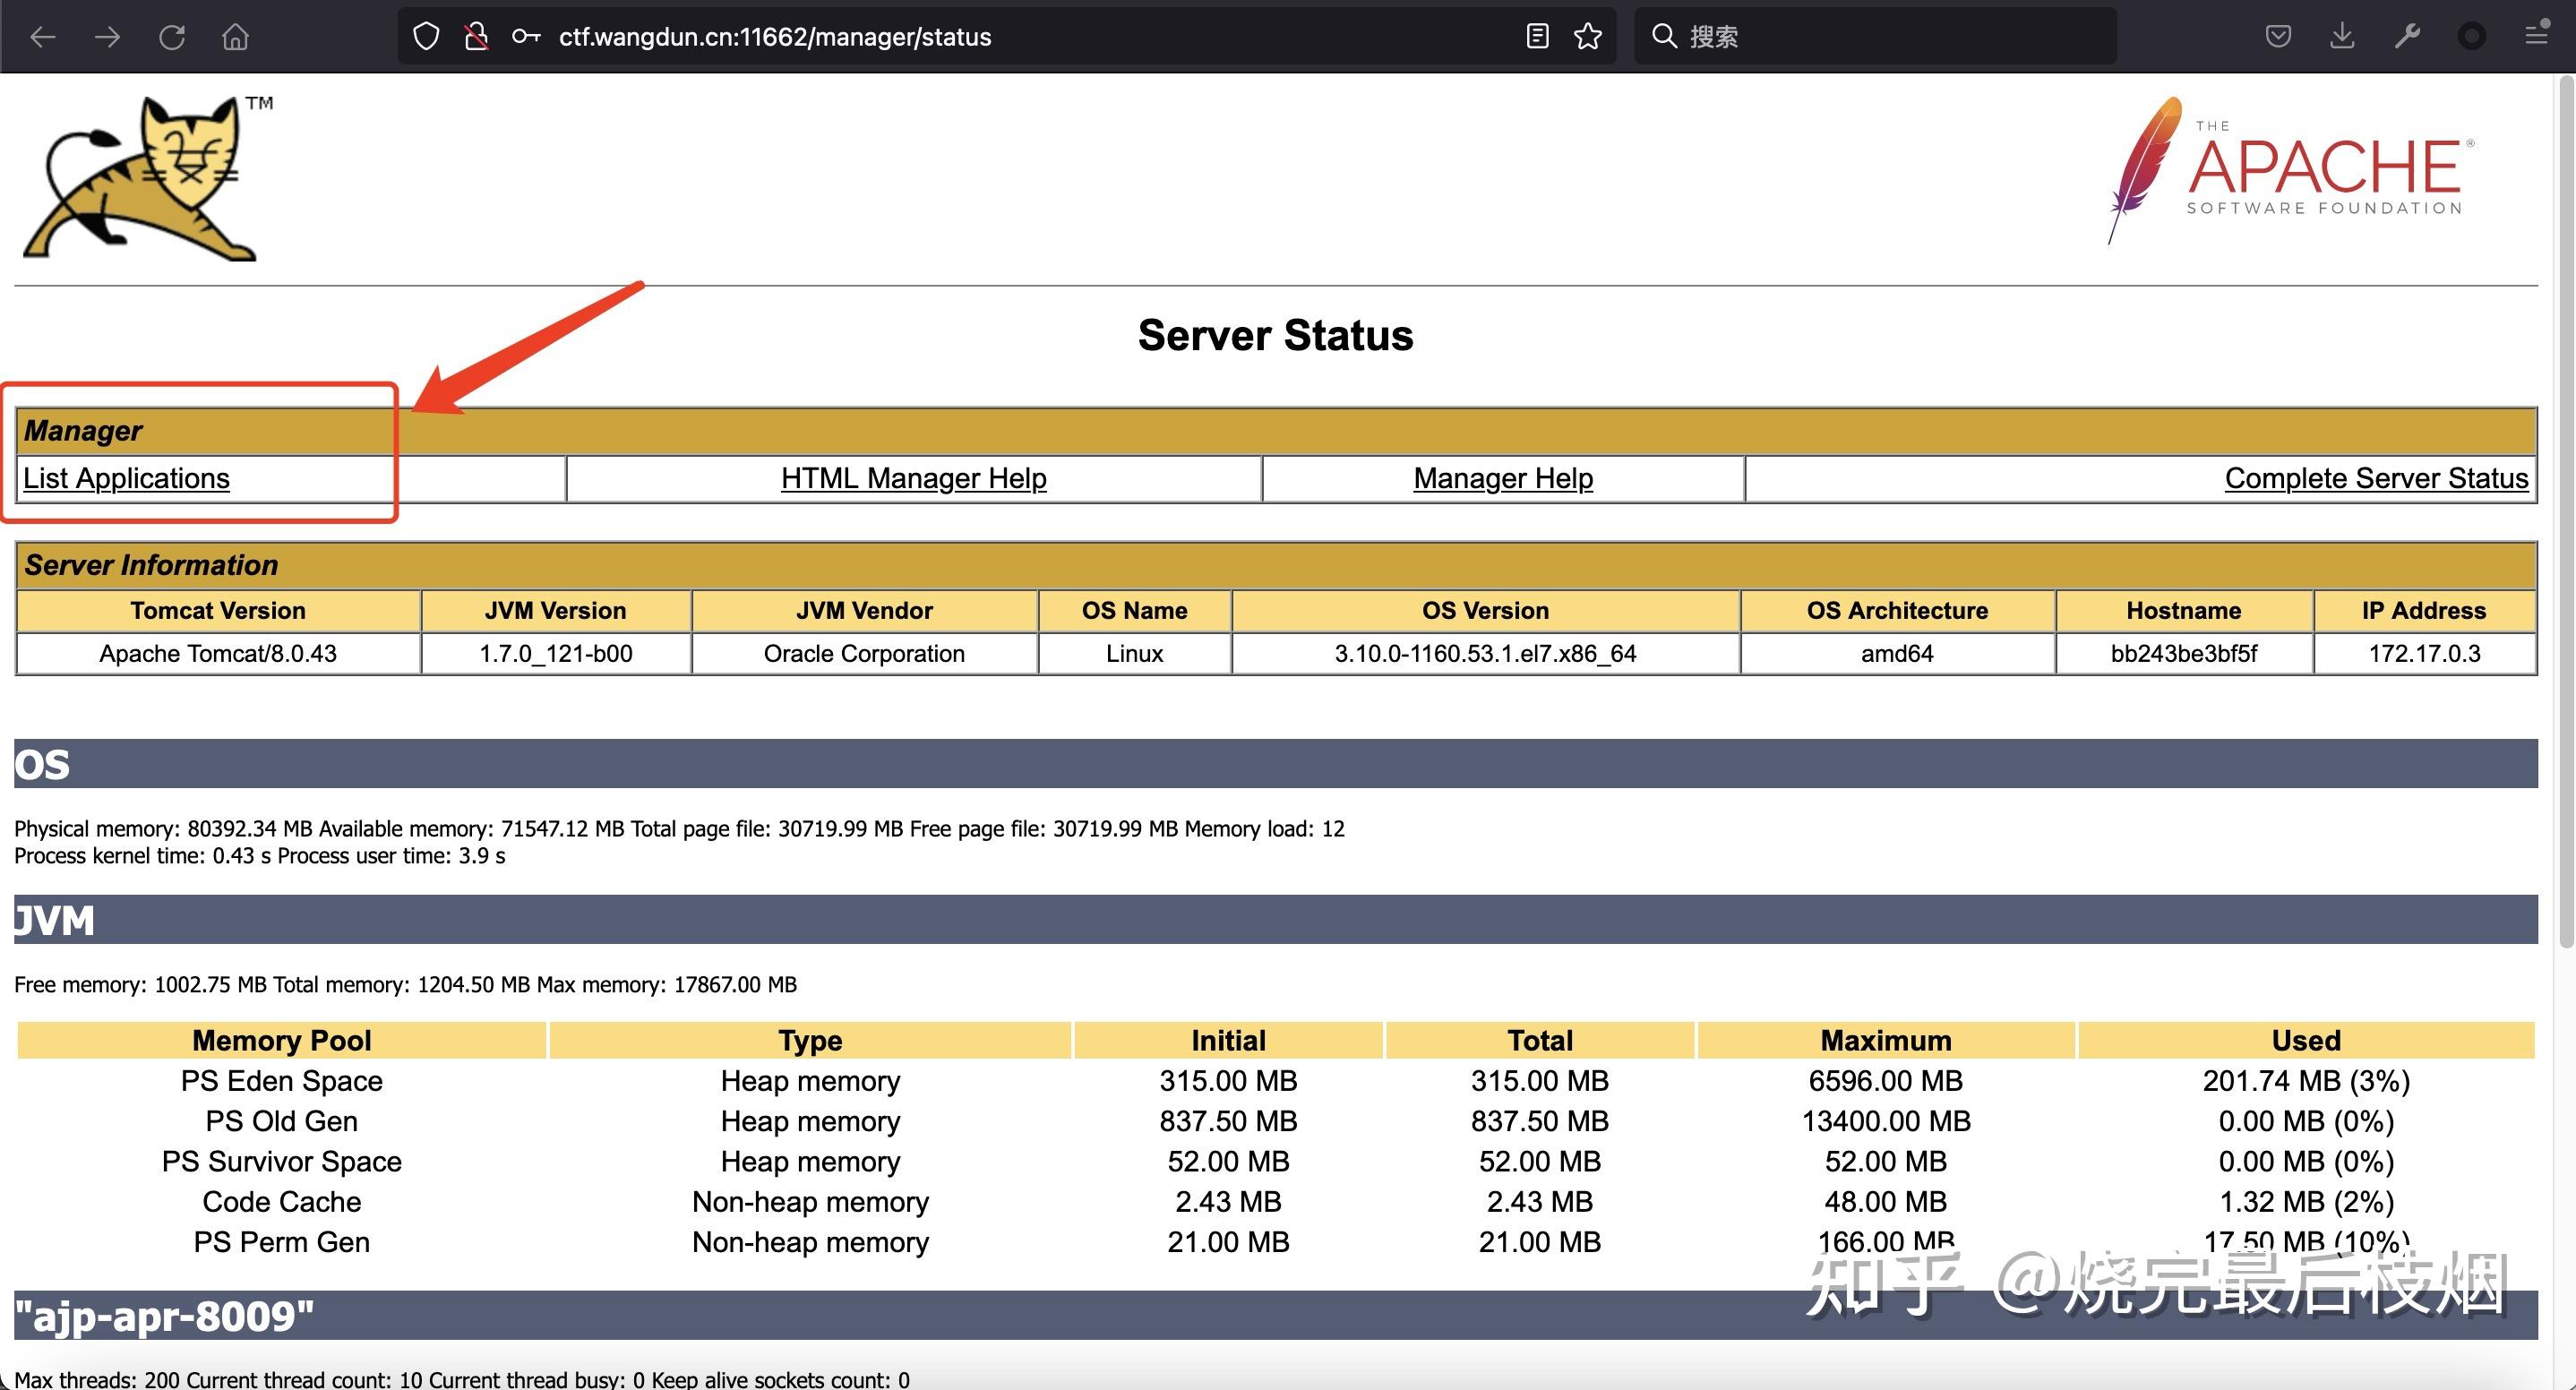The height and width of the screenshot is (1390, 2576).
Task: Click the "ajp-apr-8009" section heading
Action: [165, 1316]
